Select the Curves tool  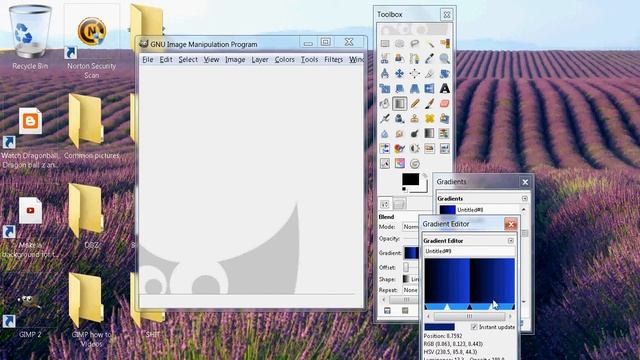point(384,164)
